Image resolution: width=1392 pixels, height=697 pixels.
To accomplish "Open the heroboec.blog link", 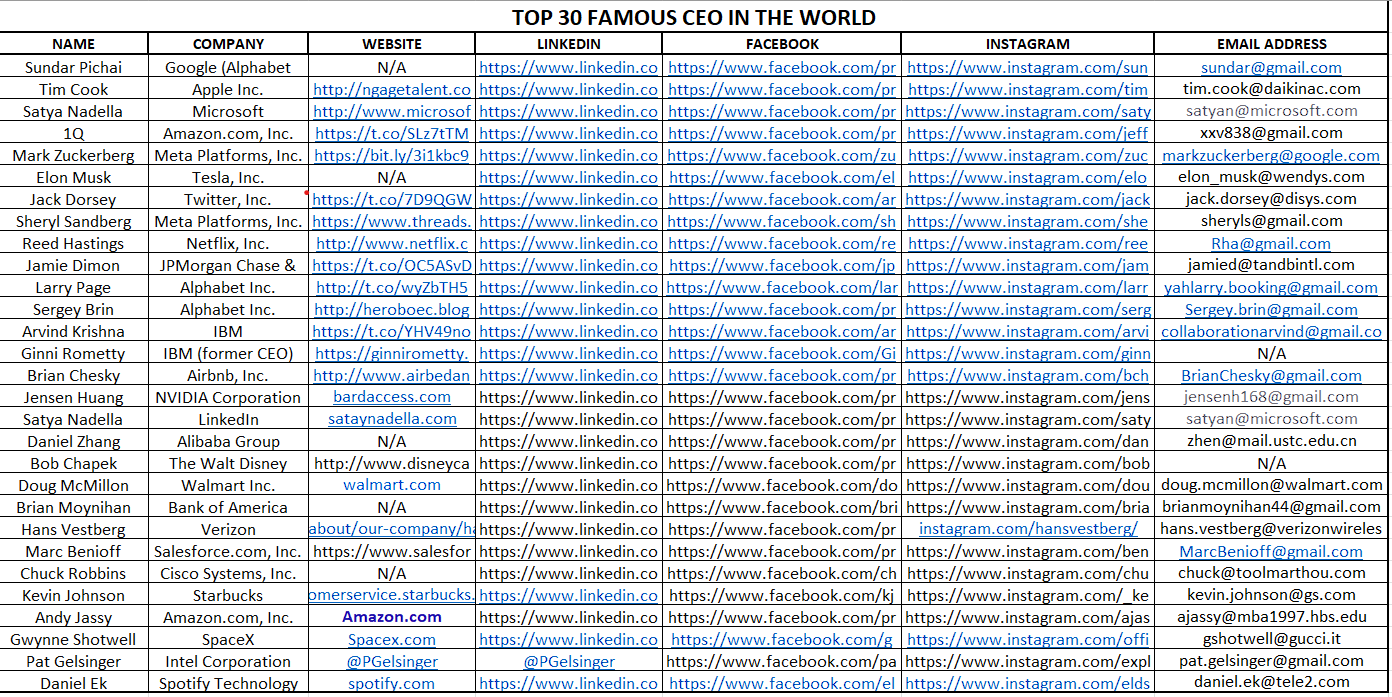I will [392, 309].
